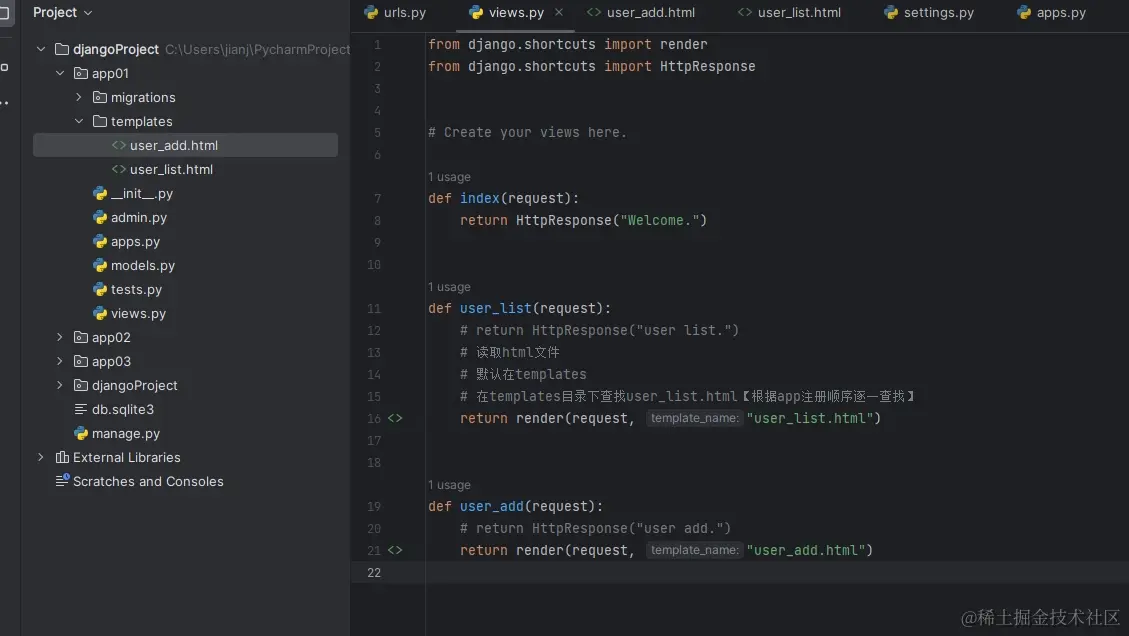The image size is (1129, 636).
Task: Click template gutter icon on line 16
Action: tap(395, 418)
